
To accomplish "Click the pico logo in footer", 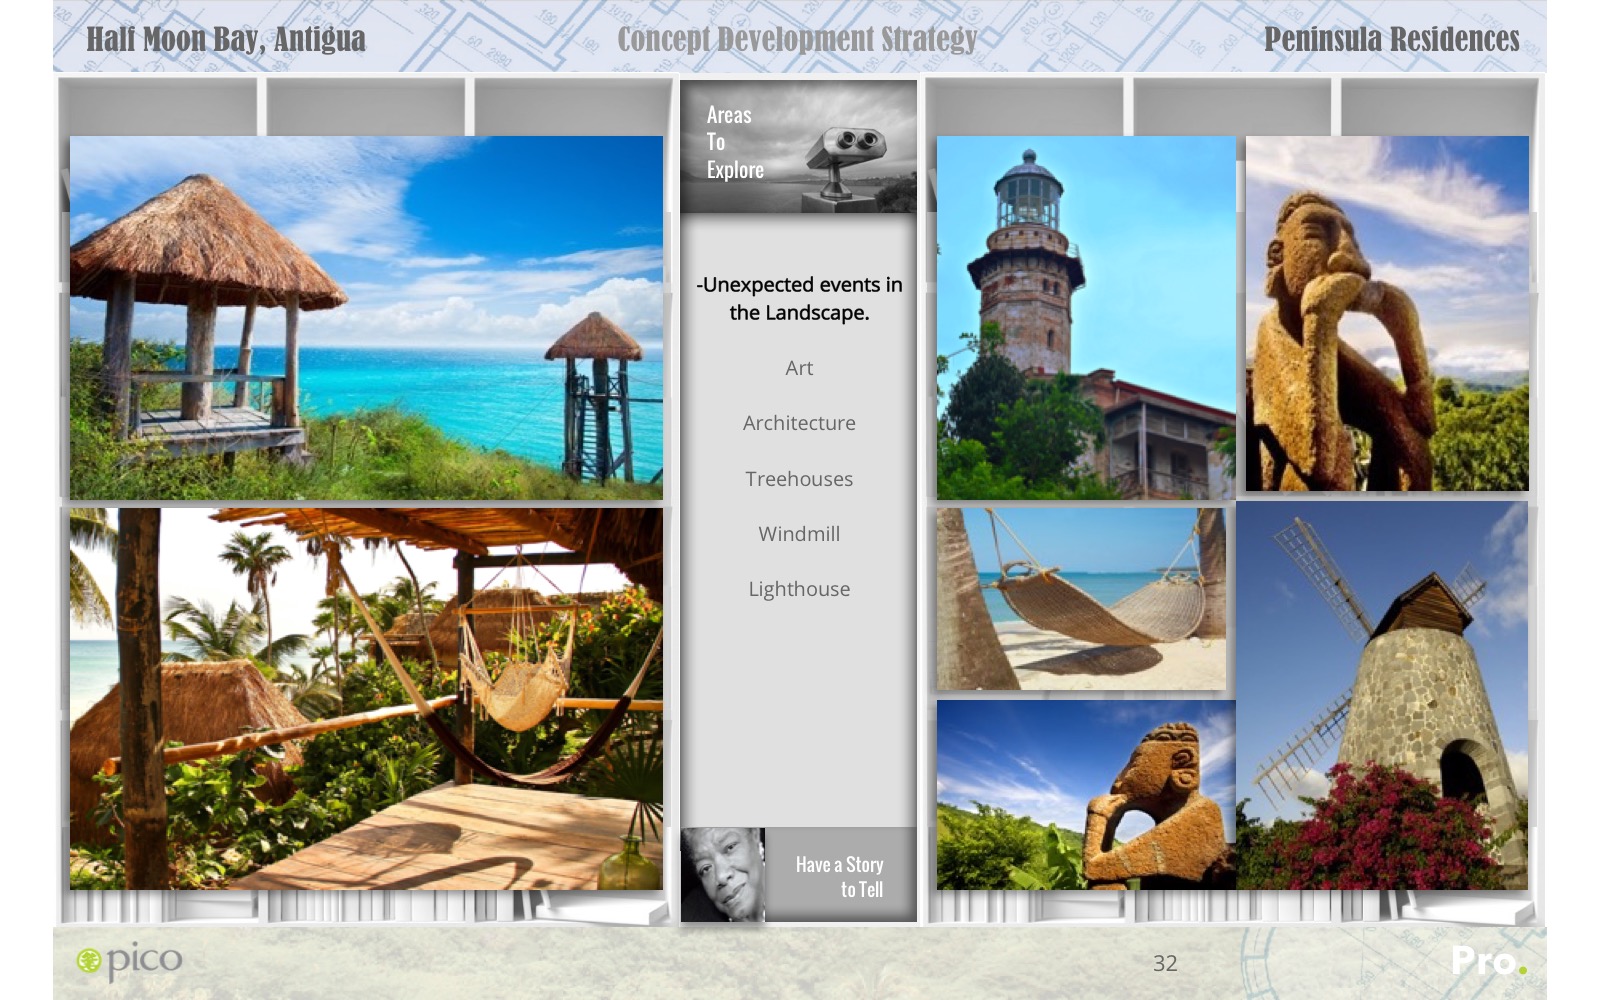I will click(130, 961).
